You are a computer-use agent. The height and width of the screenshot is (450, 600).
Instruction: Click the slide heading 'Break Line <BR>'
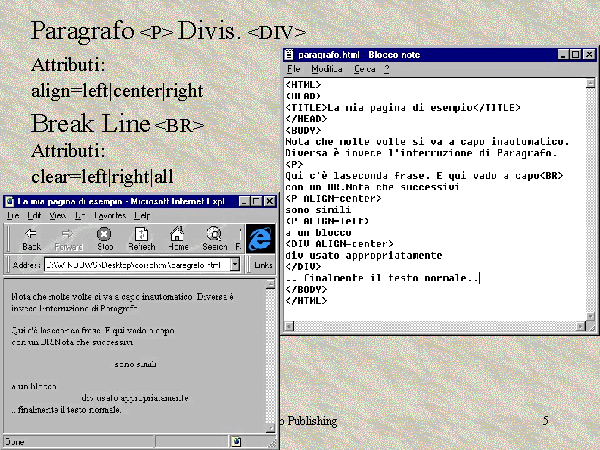click(x=117, y=124)
